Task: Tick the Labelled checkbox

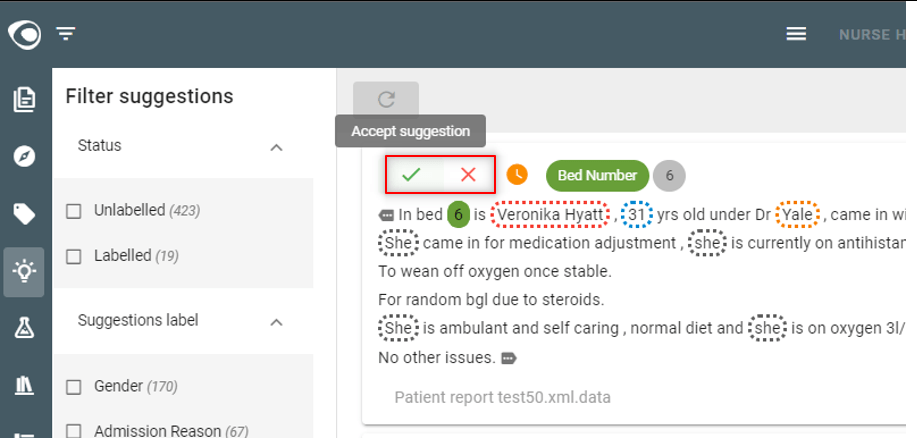Action: click(74, 256)
